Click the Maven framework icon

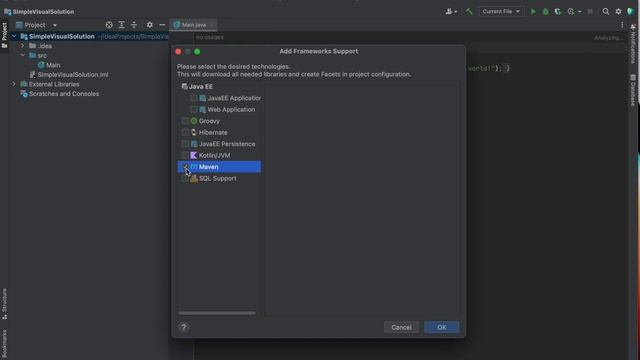pos(194,167)
